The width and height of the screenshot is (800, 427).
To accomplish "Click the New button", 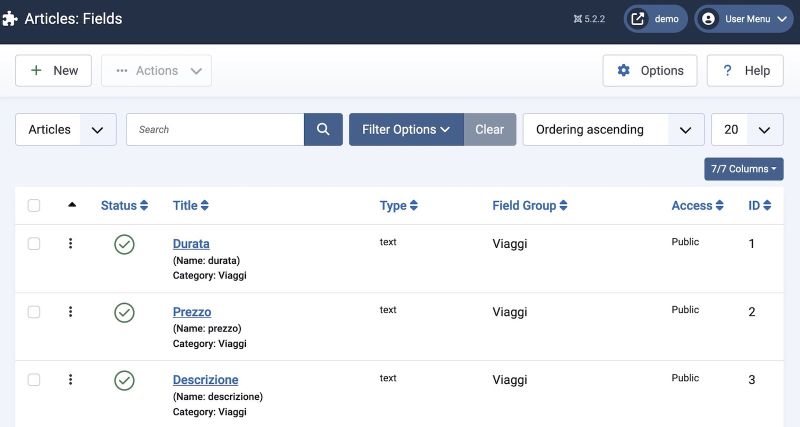I will tap(54, 70).
